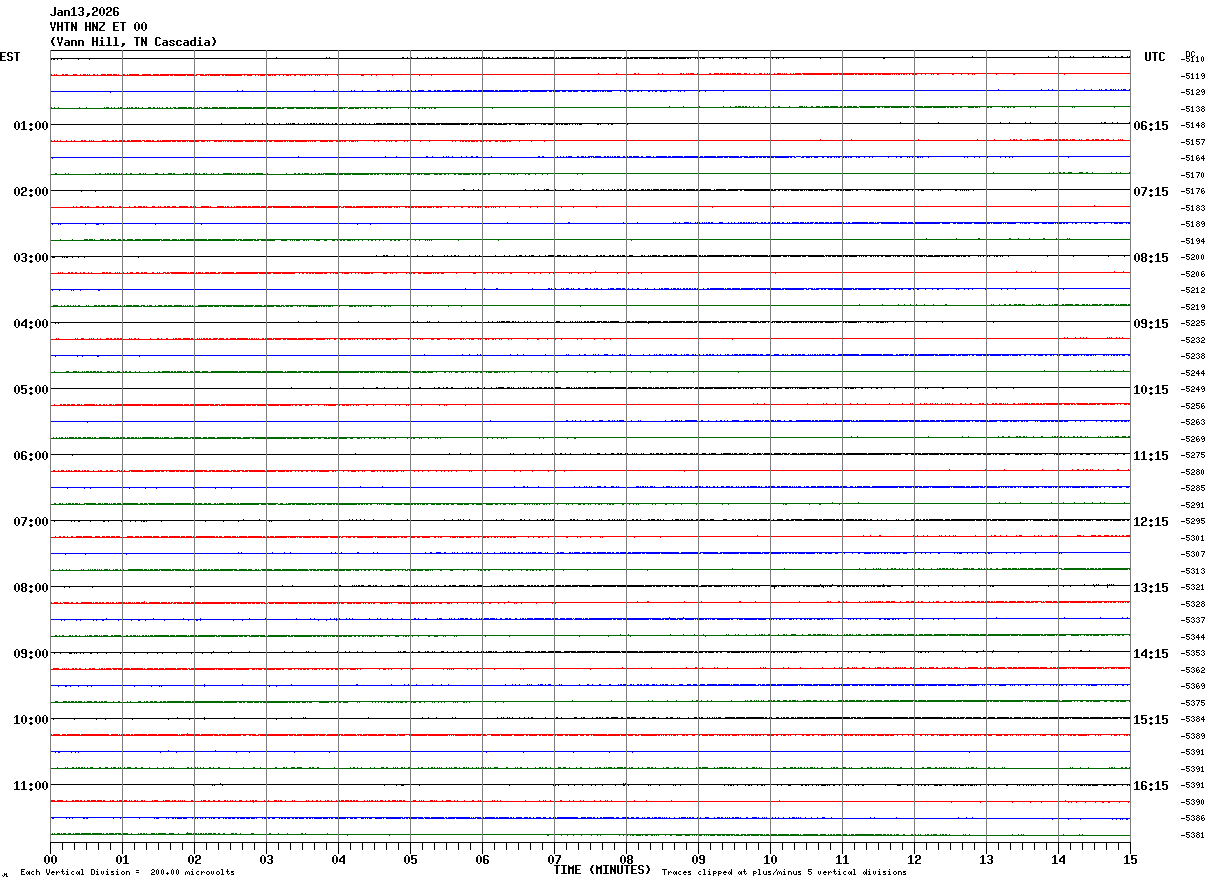
Task: Click the 16:15 UTC row label
Action: pos(1151,786)
